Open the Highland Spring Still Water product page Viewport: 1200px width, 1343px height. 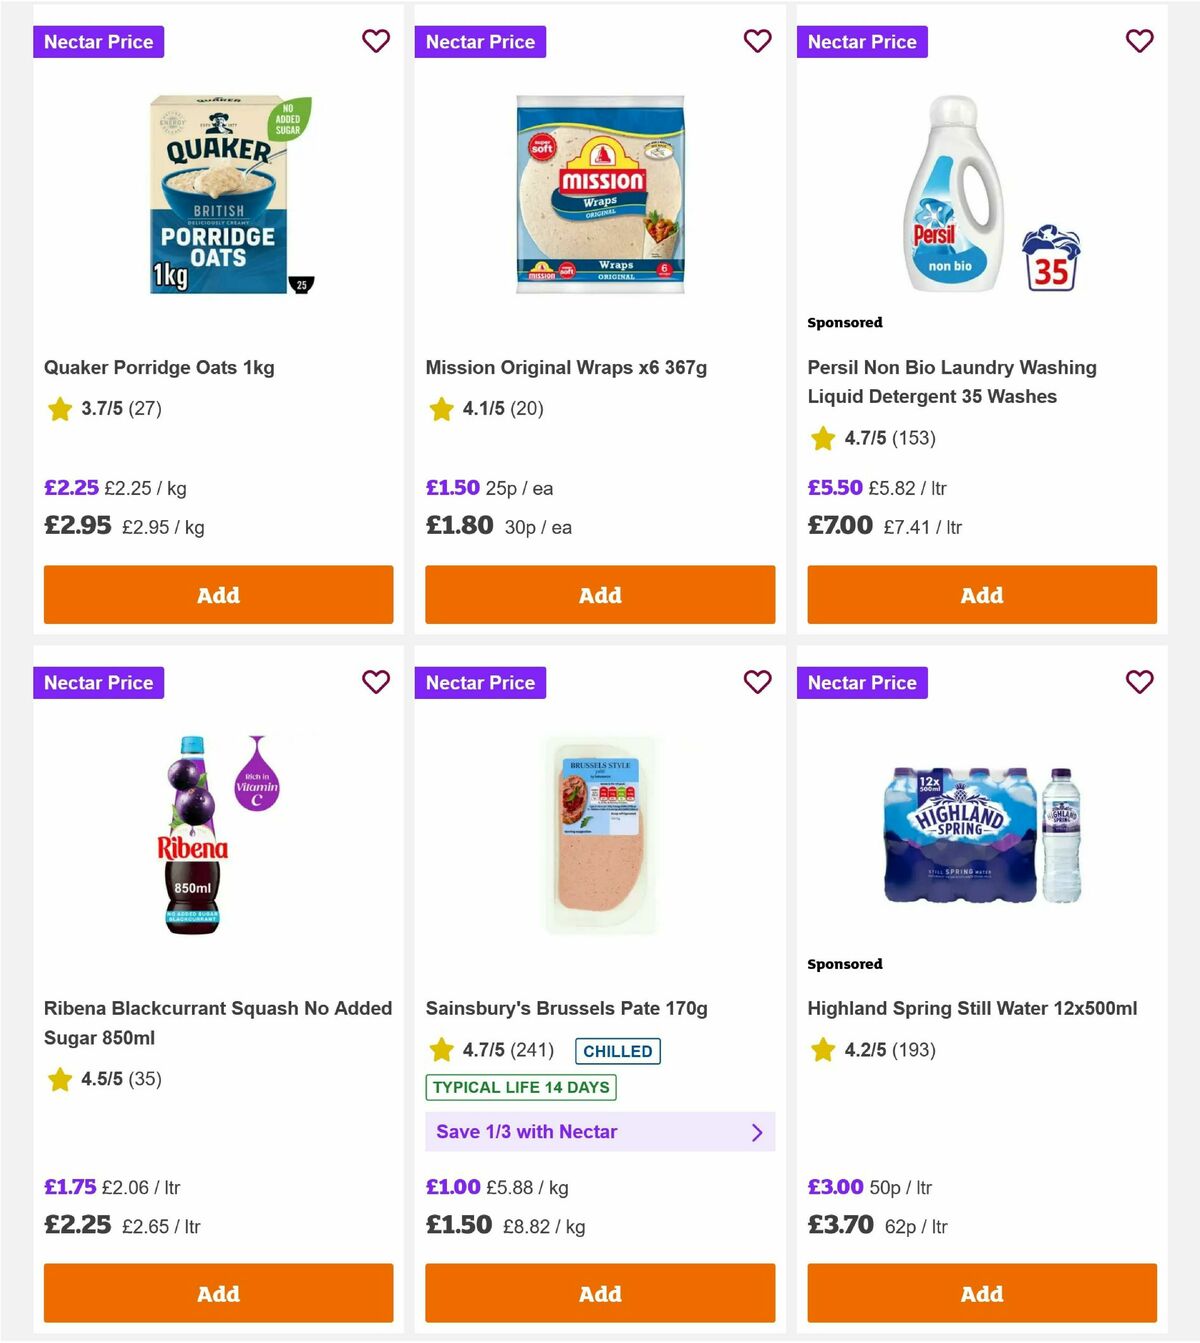tap(972, 1008)
